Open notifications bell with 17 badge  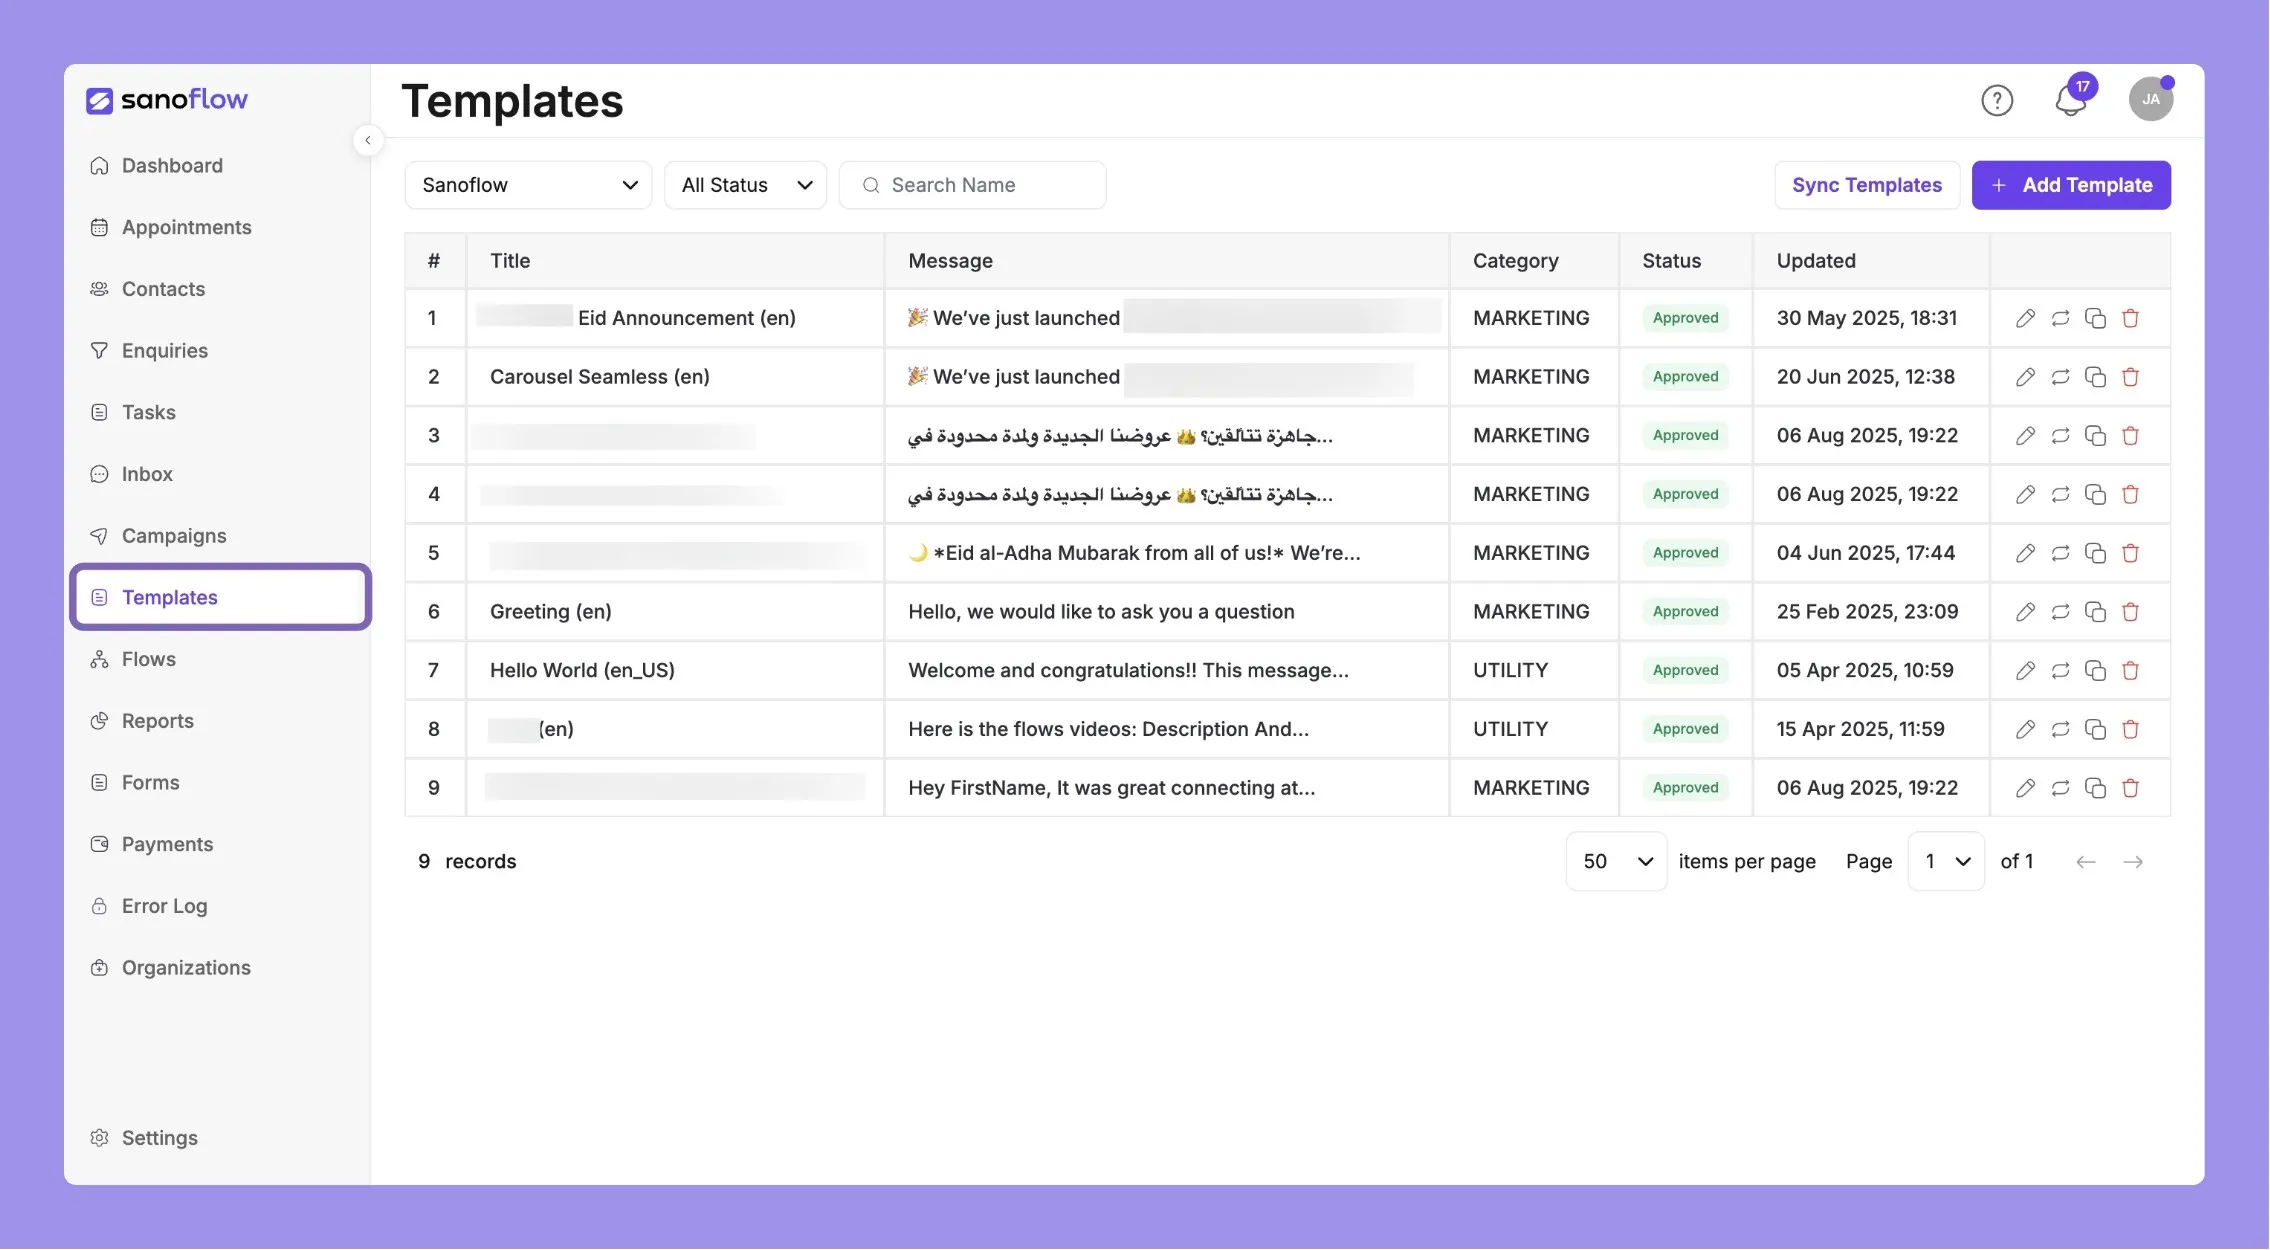pyautogui.click(x=2072, y=99)
